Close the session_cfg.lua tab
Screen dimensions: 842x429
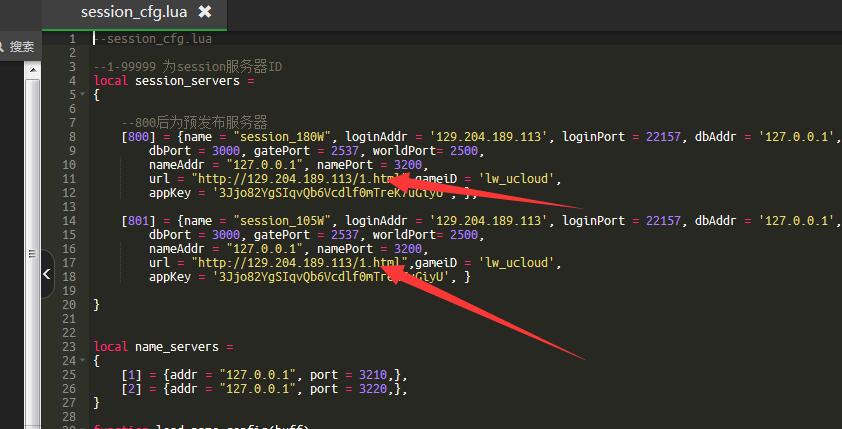click(205, 13)
